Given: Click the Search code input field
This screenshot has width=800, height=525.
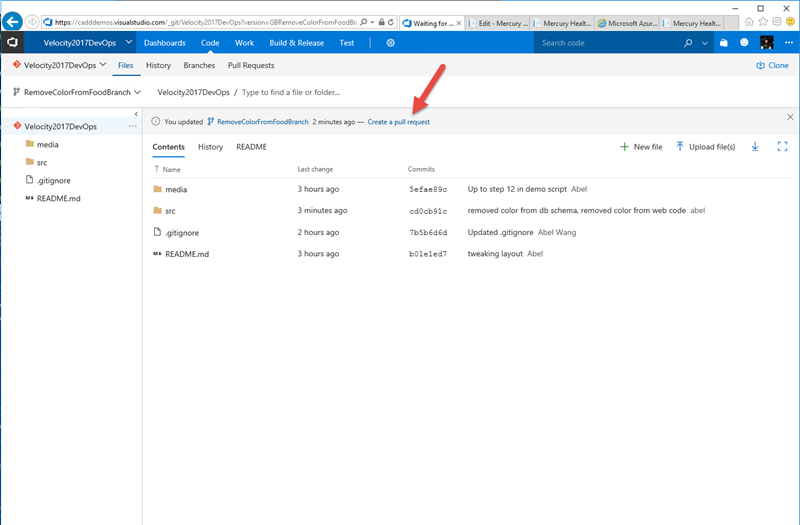Looking at the screenshot, I should [x=607, y=43].
